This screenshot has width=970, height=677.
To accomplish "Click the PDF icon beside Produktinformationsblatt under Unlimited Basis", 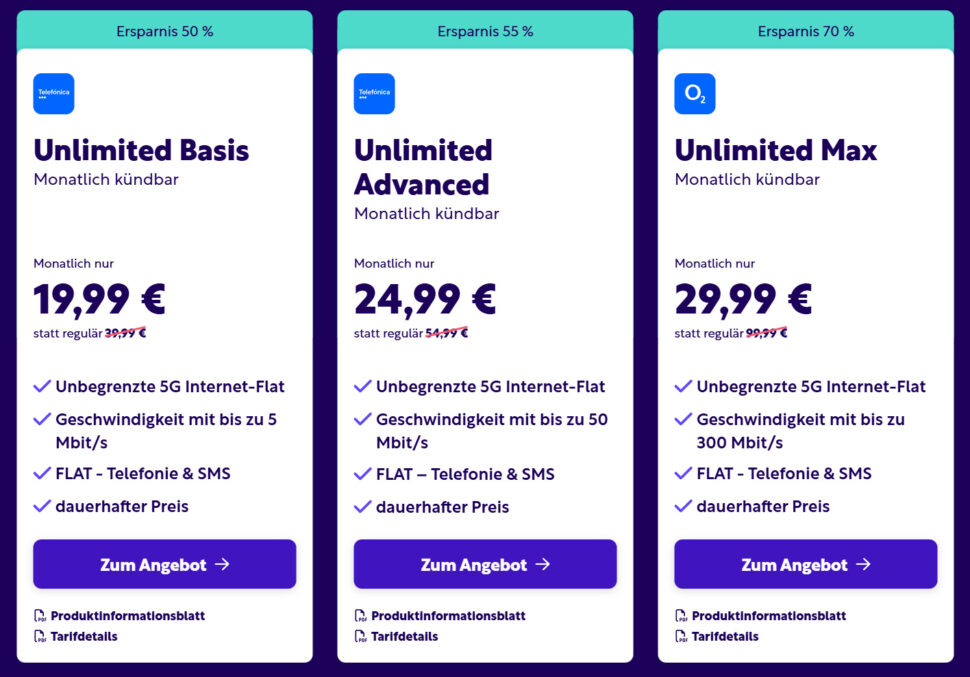I will 39,616.
